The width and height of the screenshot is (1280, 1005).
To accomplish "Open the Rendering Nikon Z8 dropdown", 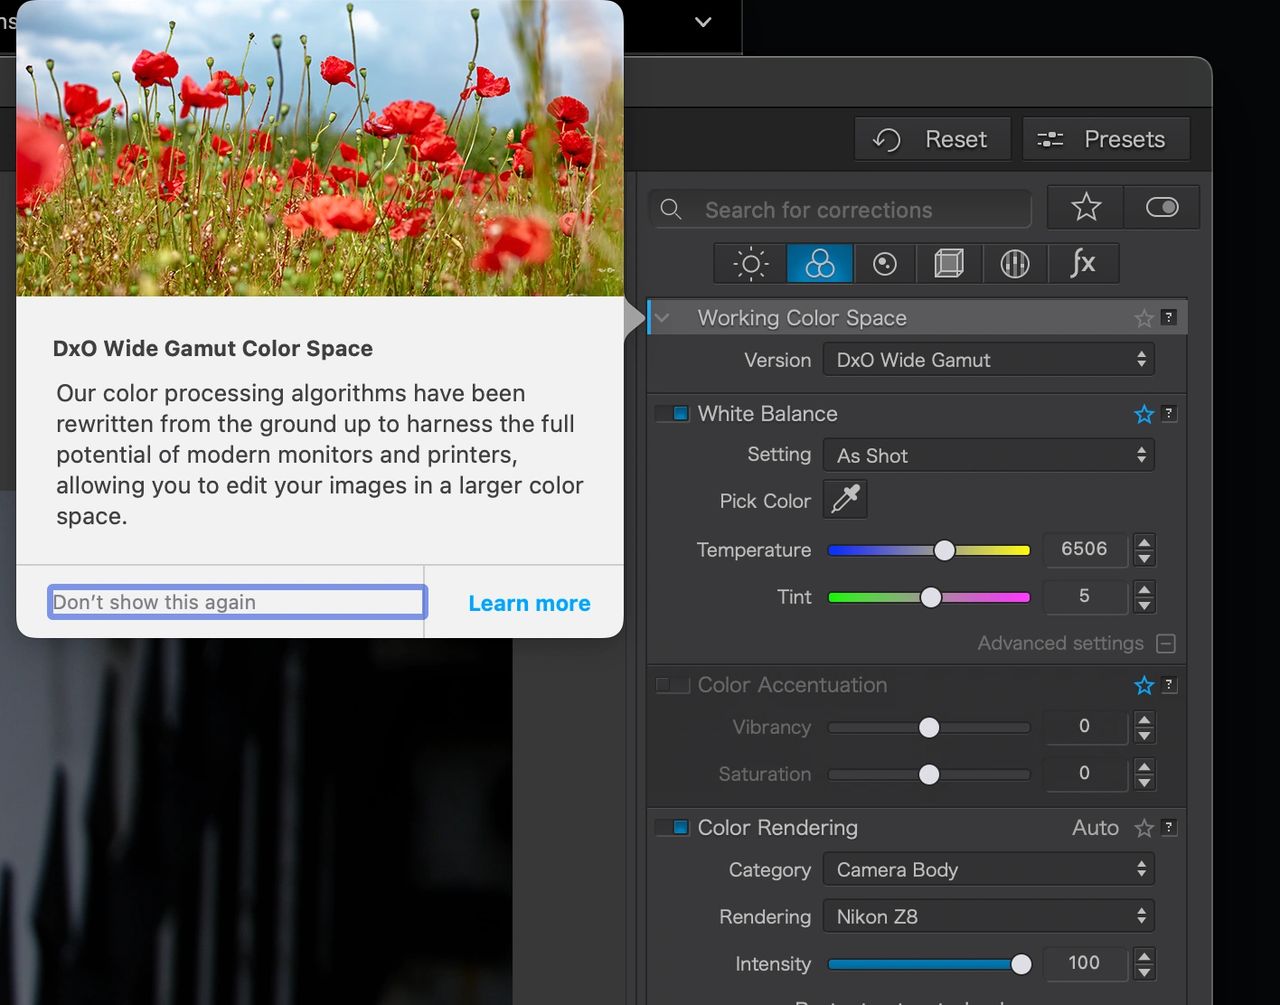I will coord(988,917).
